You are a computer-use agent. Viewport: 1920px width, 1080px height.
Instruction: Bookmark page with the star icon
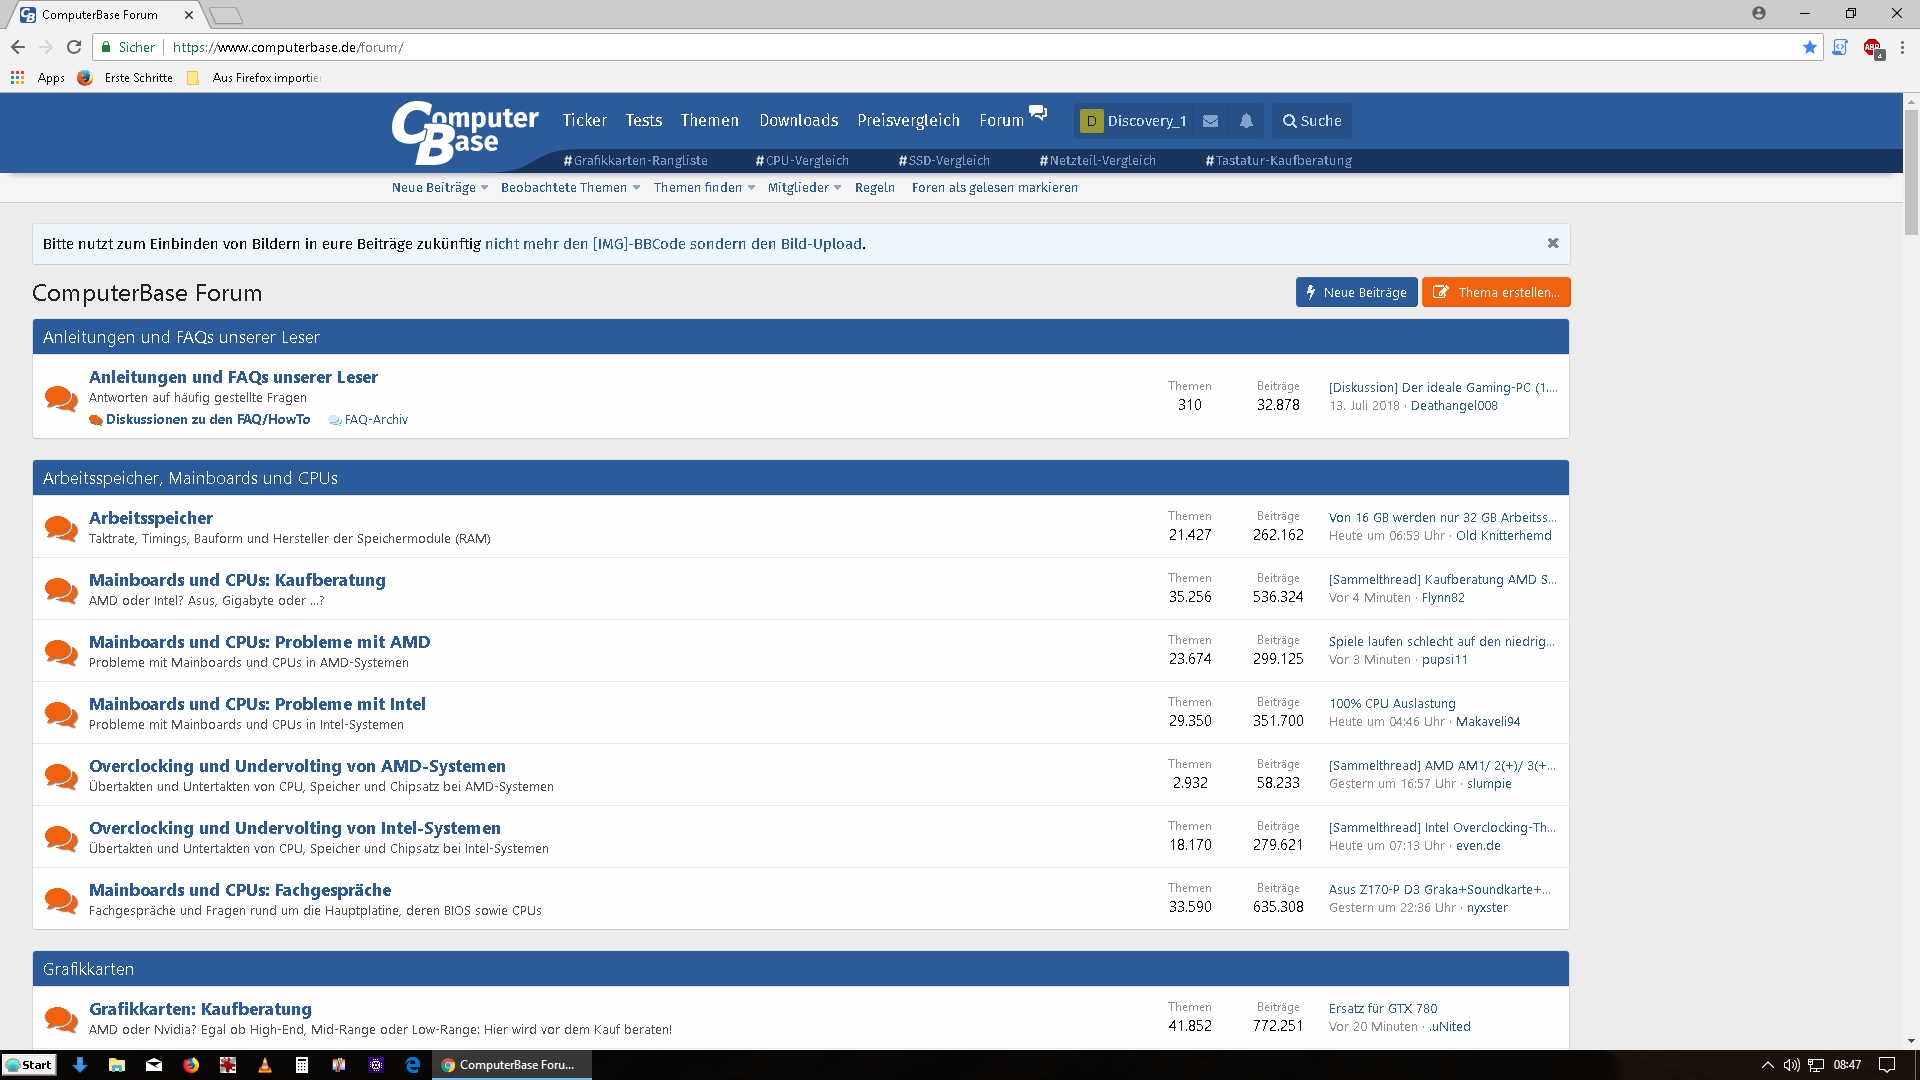tap(1809, 47)
